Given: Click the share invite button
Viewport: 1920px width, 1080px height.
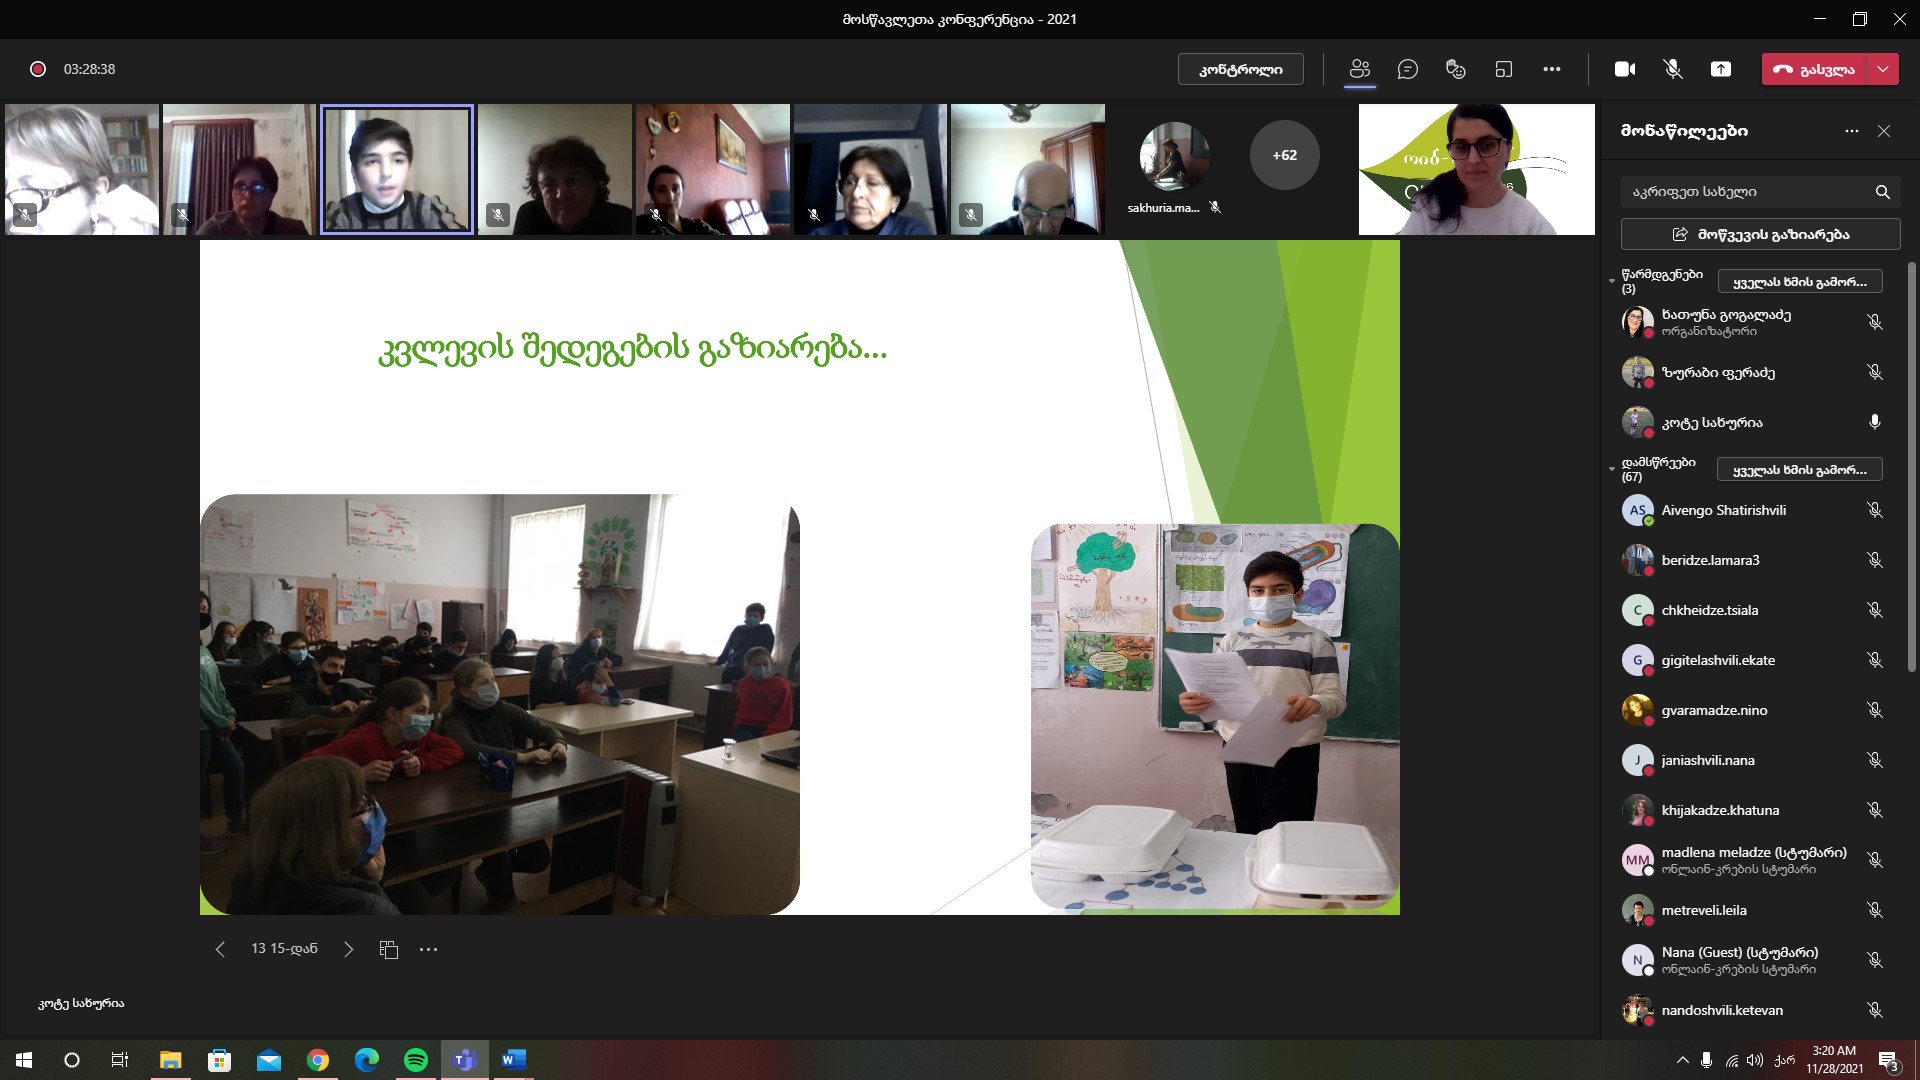Looking at the screenshot, I should point(1760,234).
